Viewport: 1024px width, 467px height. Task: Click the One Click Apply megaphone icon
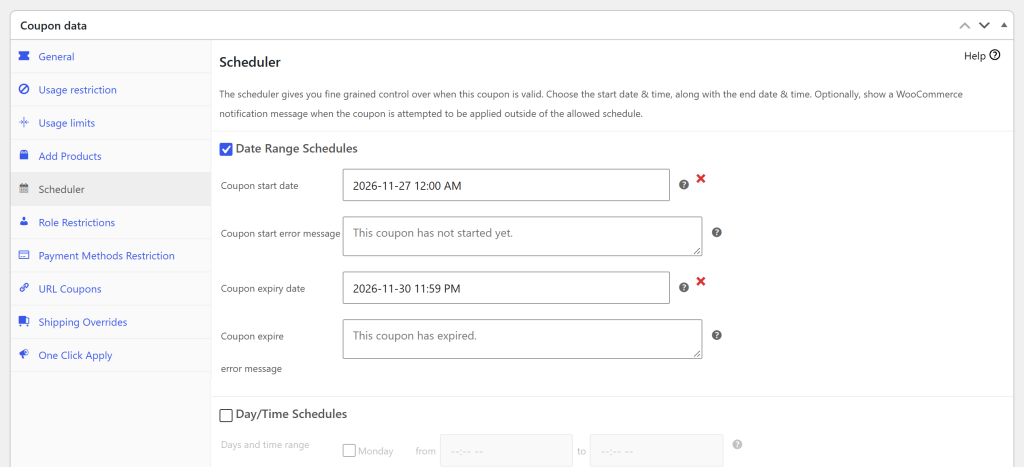coord(24,355)
